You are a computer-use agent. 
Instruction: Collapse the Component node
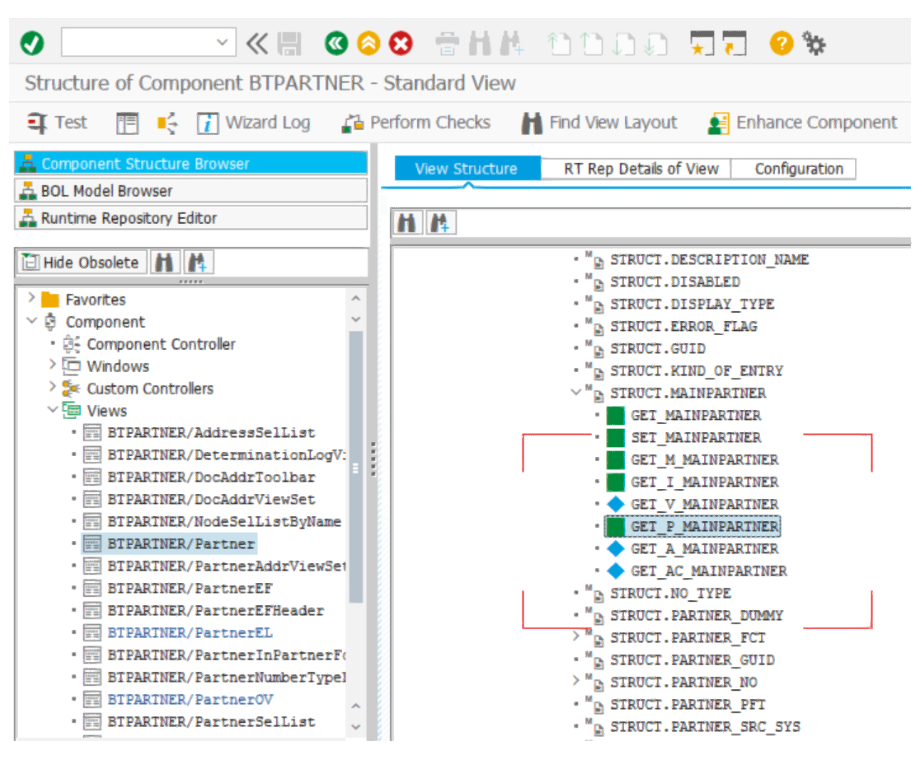tap(32, 321)
